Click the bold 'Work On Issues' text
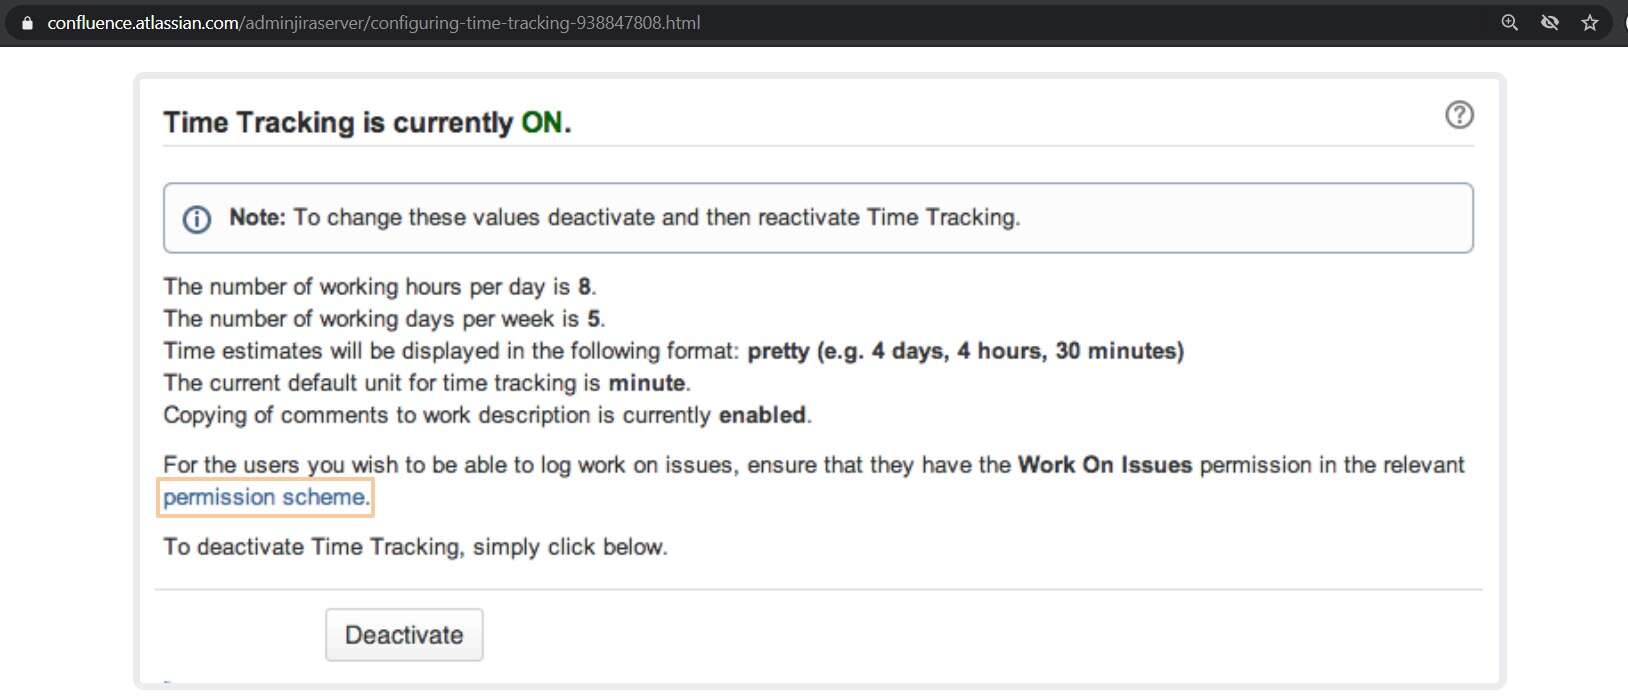Viewport: 1628px width, 698px height. [1104, 465]
